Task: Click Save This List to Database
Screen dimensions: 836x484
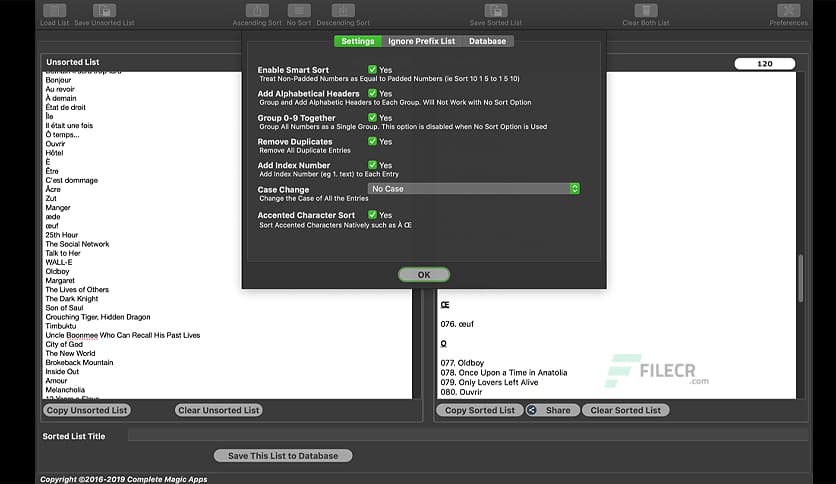Action: pyautogui.click(x=283, y=456)
